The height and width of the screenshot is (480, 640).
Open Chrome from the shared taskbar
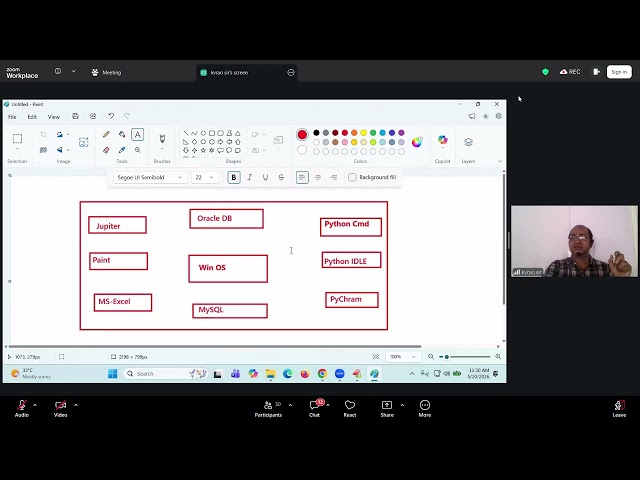pyautogui.click(x=322, y=373)
